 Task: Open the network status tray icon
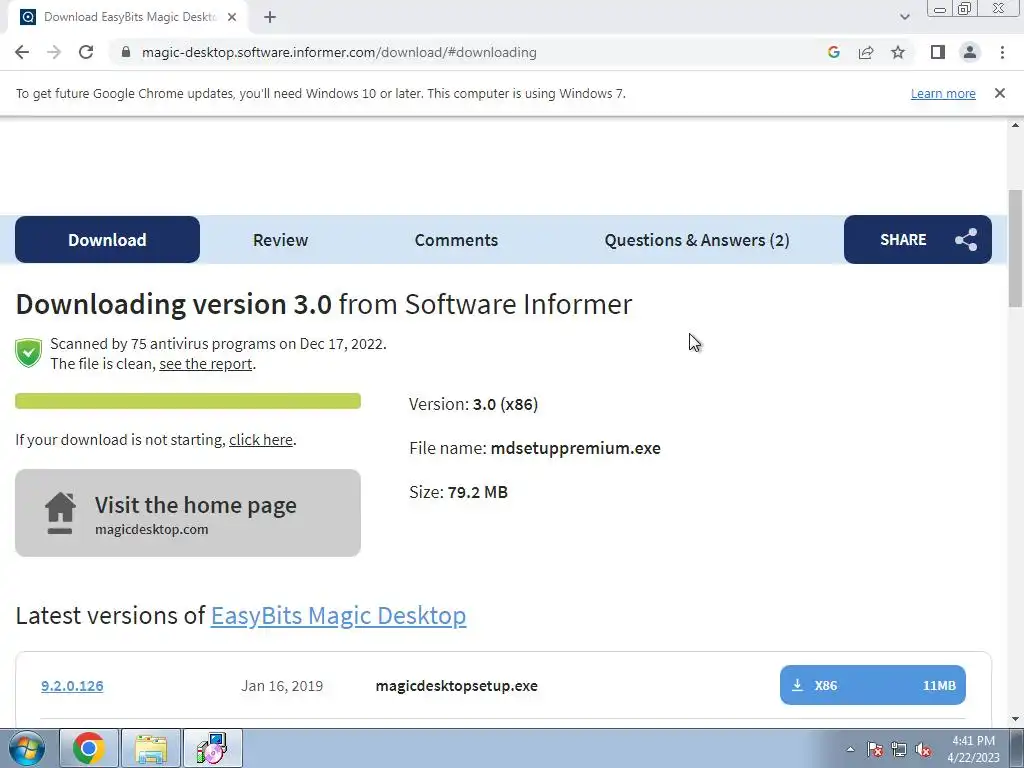(x=899, y=749)
